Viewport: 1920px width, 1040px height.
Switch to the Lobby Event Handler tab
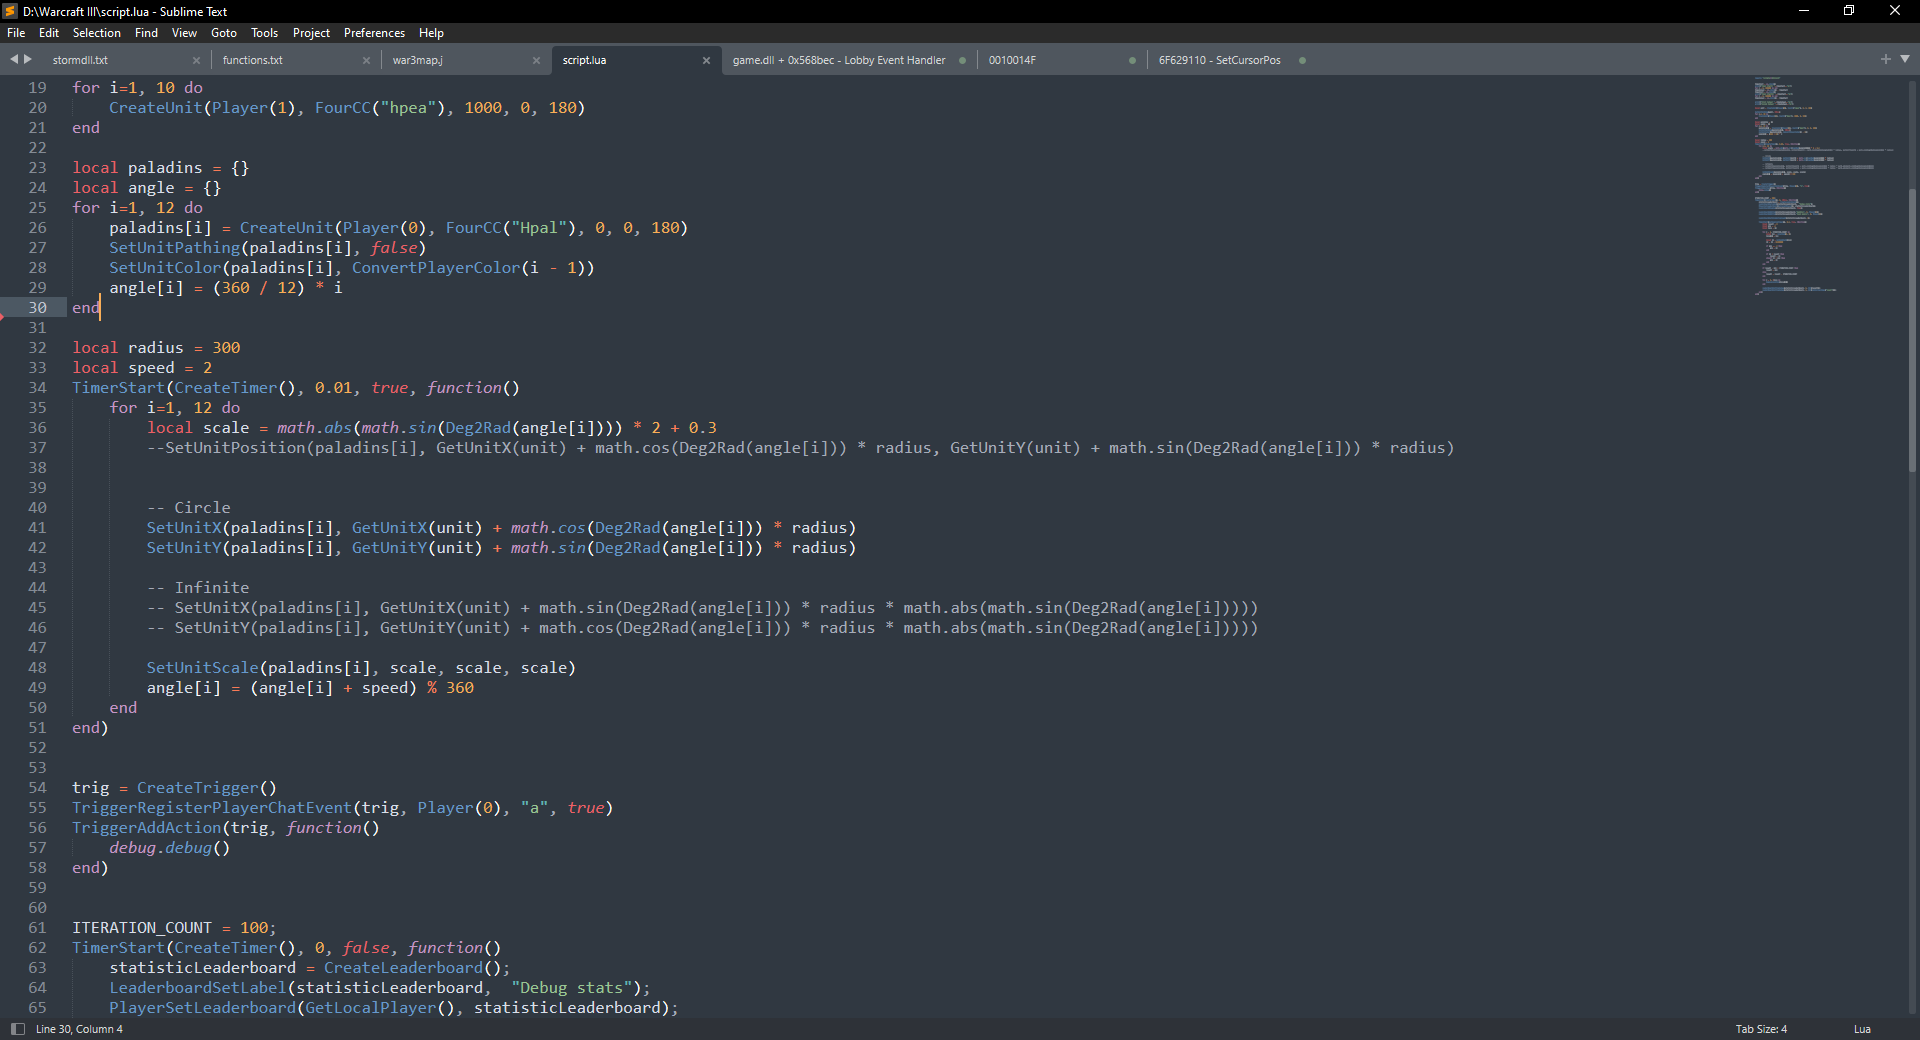(838, 61)
